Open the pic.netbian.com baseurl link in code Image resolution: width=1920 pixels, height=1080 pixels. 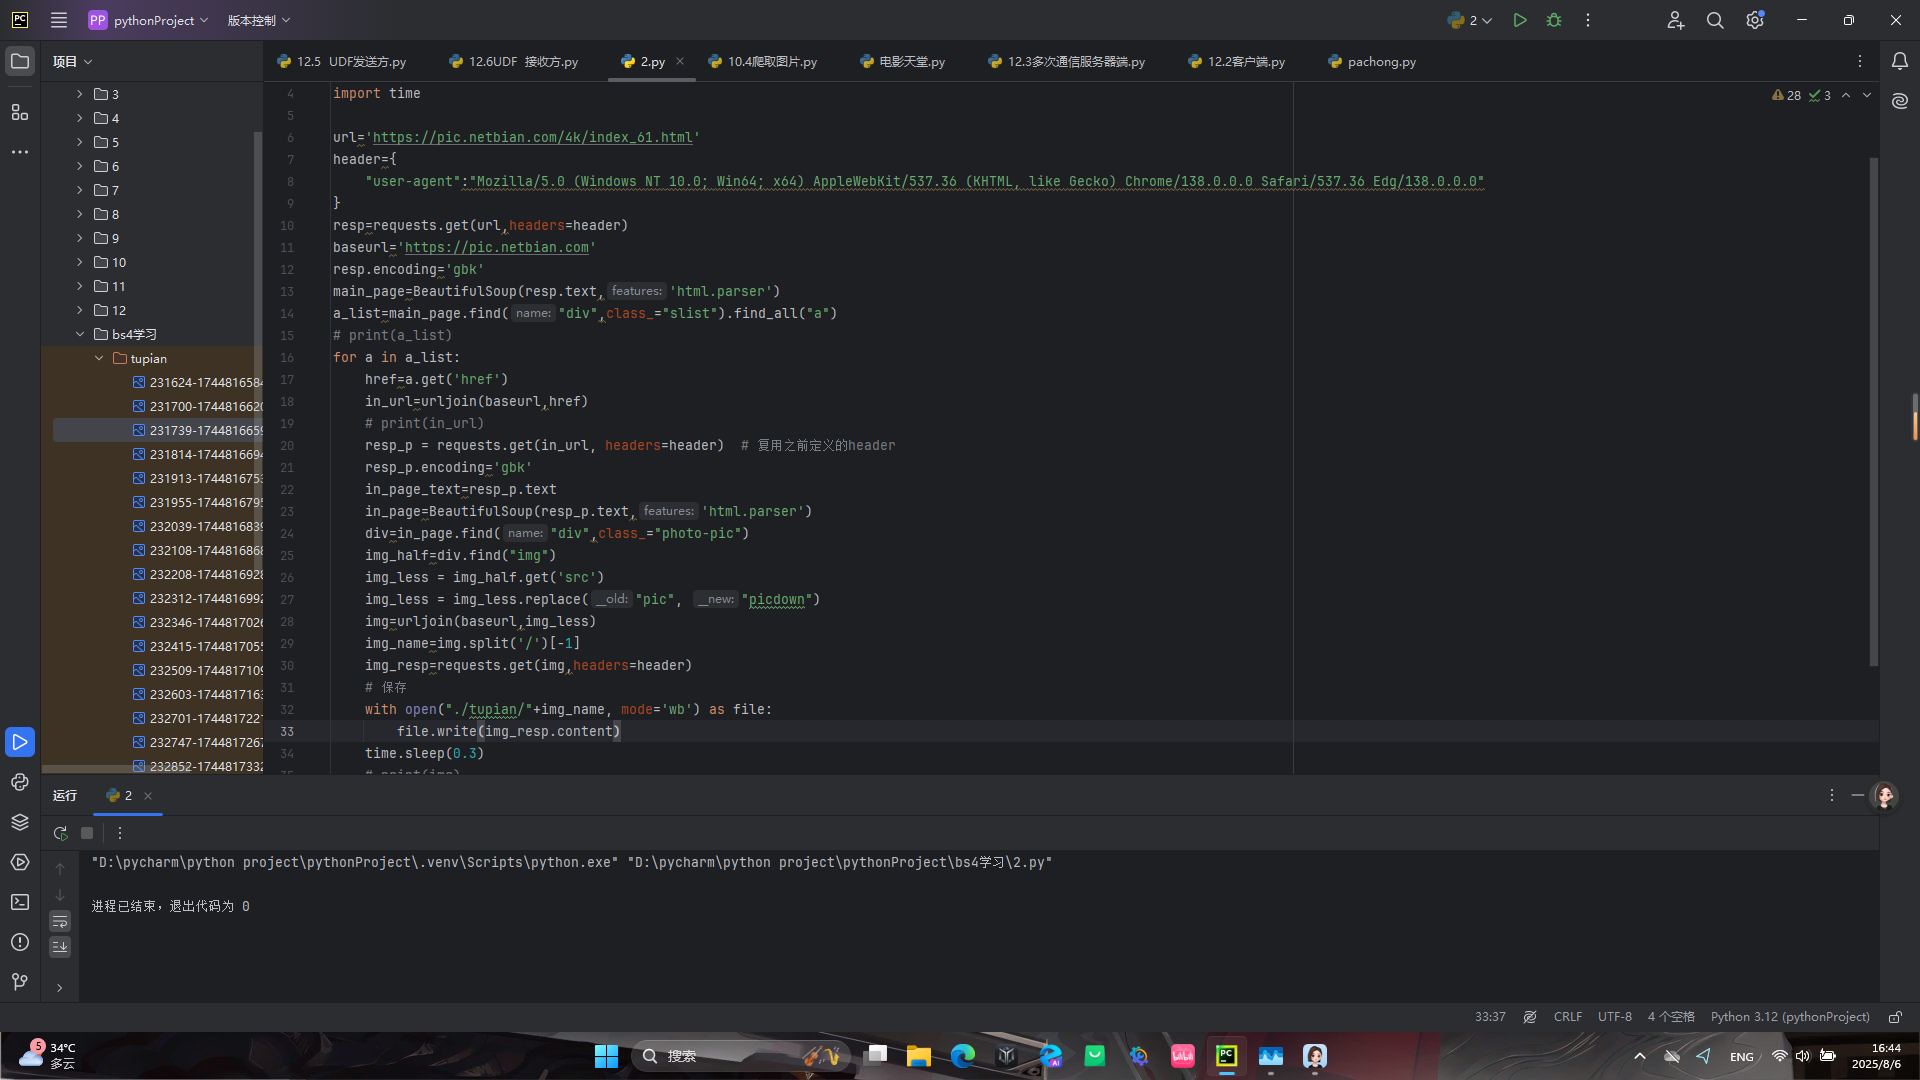(496, 247)
